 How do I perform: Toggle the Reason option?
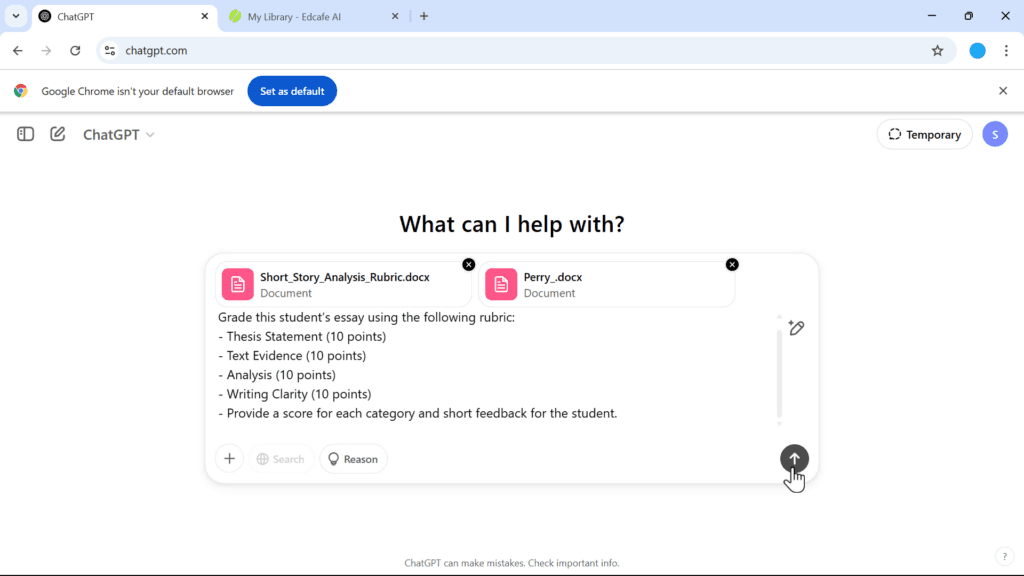pyautogui.click(x=353, y=459)
